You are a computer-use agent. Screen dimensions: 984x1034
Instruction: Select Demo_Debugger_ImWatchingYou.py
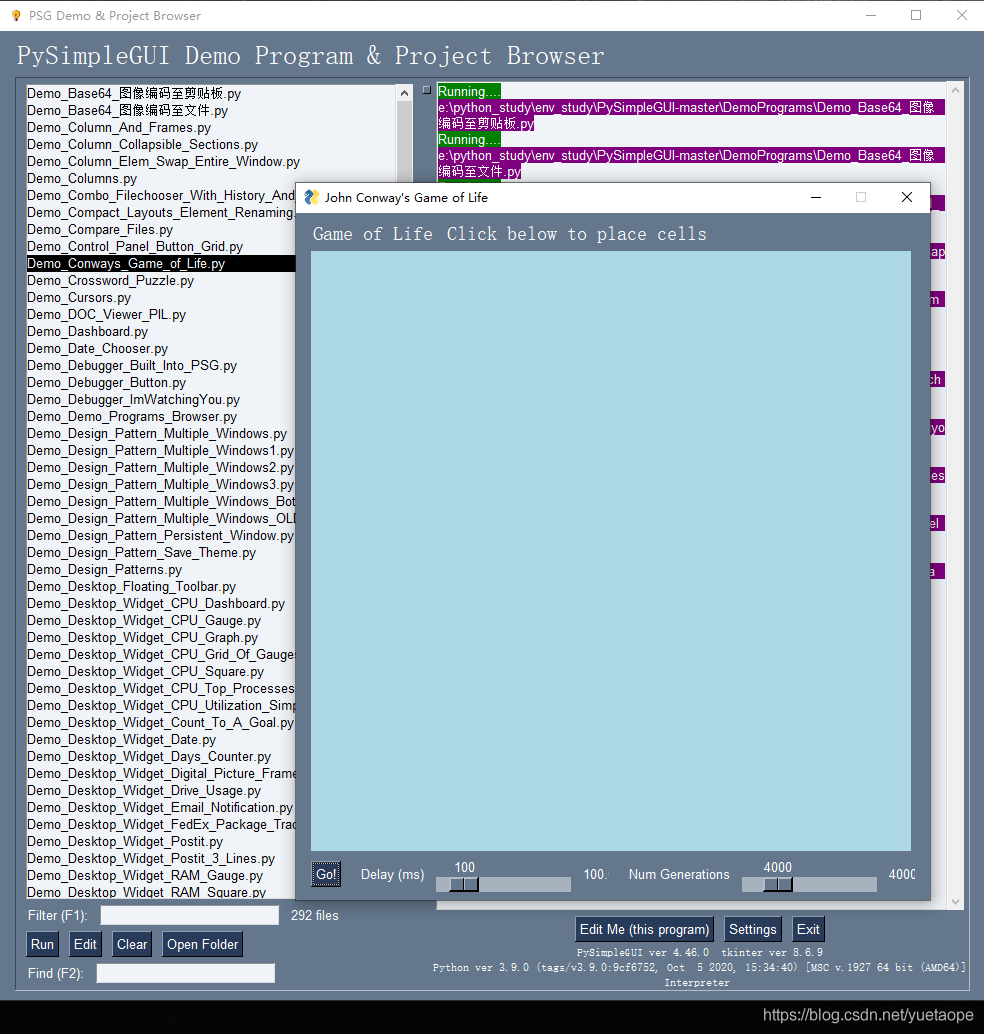click(133, 400)
